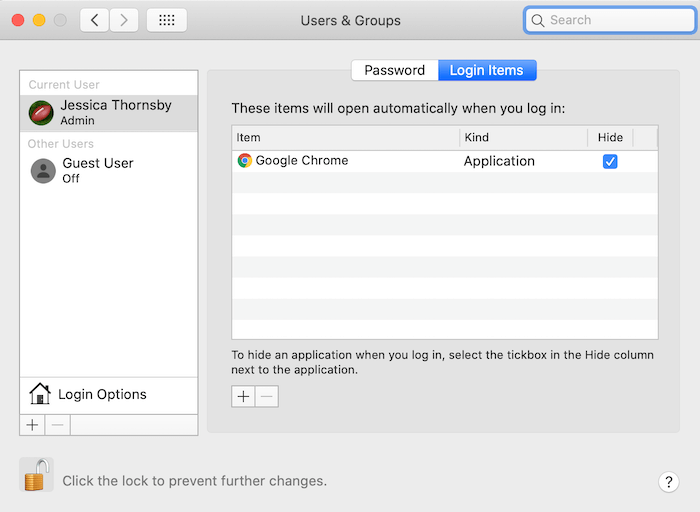The height and width of the screenshot is (512, 700).
Task: Remove a user account with the minus button
Action: 58,425
